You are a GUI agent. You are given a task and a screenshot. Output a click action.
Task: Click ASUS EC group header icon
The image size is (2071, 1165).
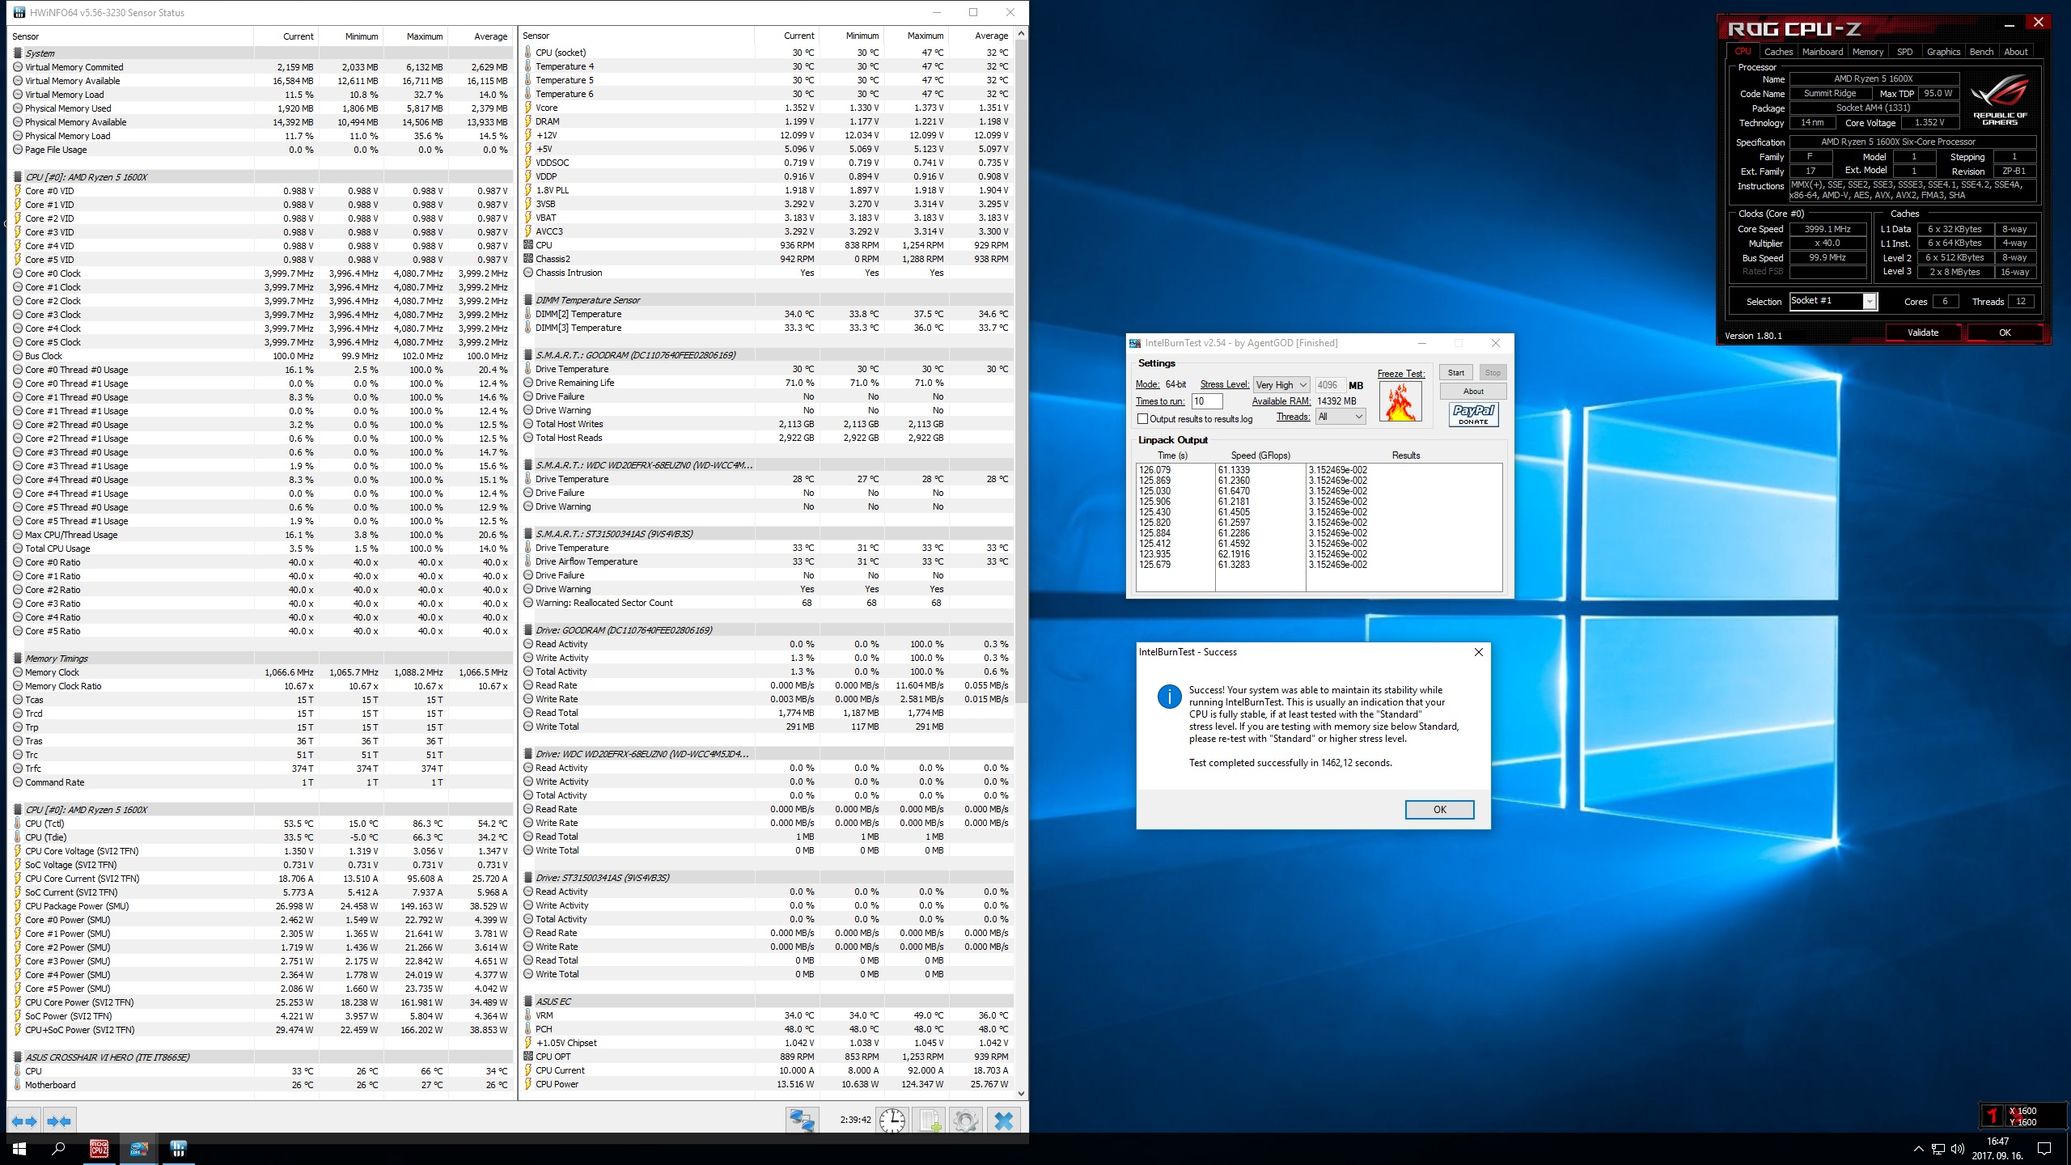(528, 1001)
